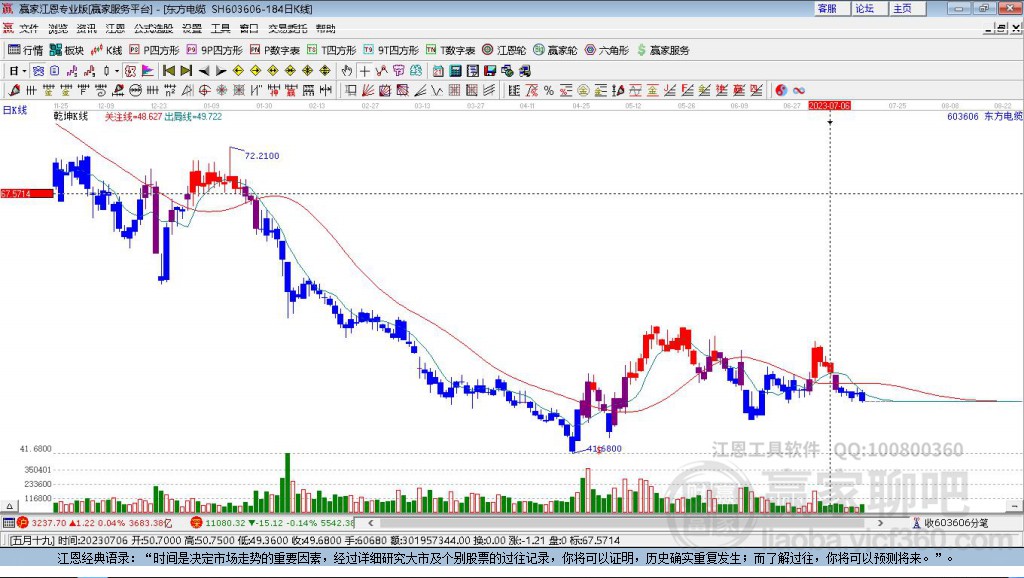Expand the candlestick style dropdown arrow
Viewport: 1024px width, 578px height.
116,71
